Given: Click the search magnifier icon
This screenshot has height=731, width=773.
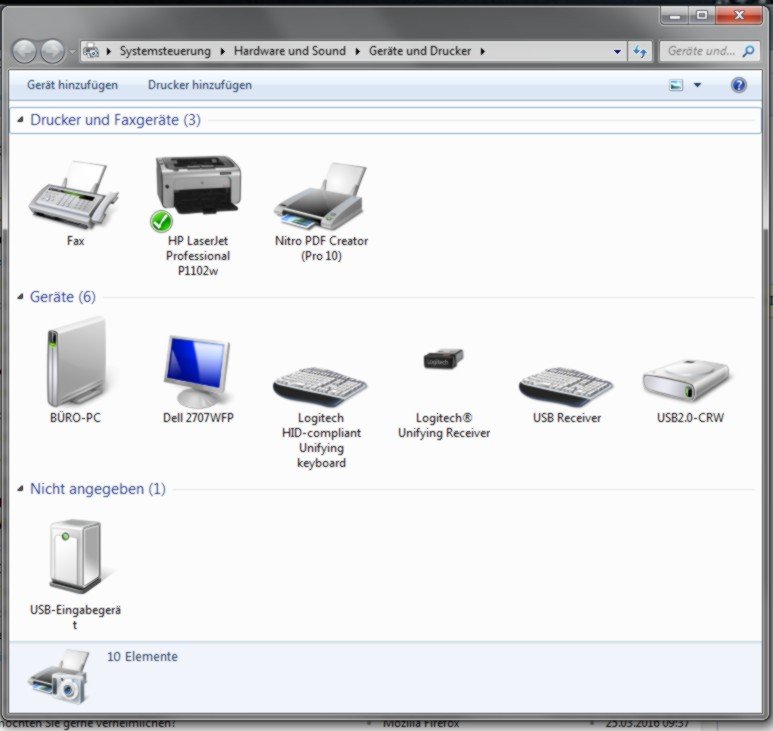Looking at the screenshot, I should point(748,51).
